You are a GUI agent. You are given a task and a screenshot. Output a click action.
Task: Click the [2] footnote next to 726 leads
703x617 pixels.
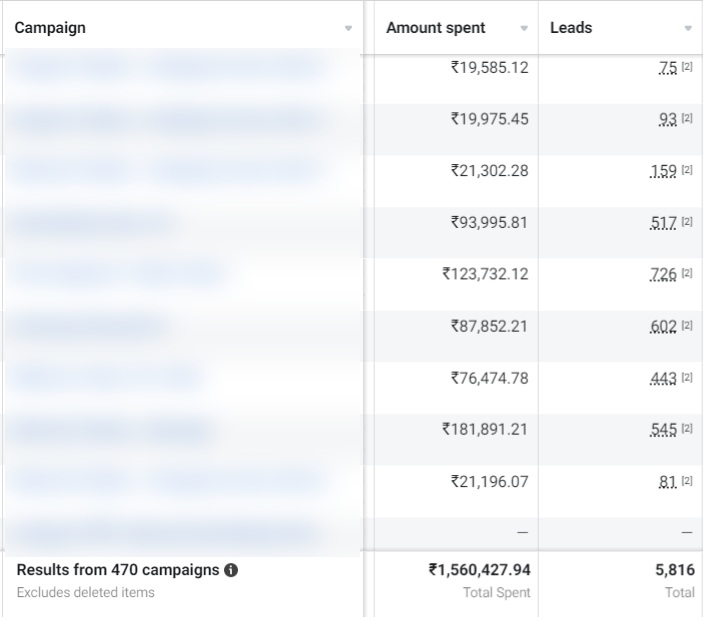click(x=687, y=273)
